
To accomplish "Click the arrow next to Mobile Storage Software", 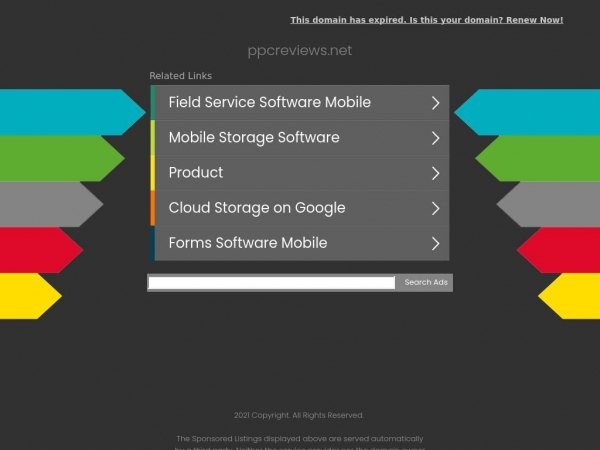I will click(435, 138).
